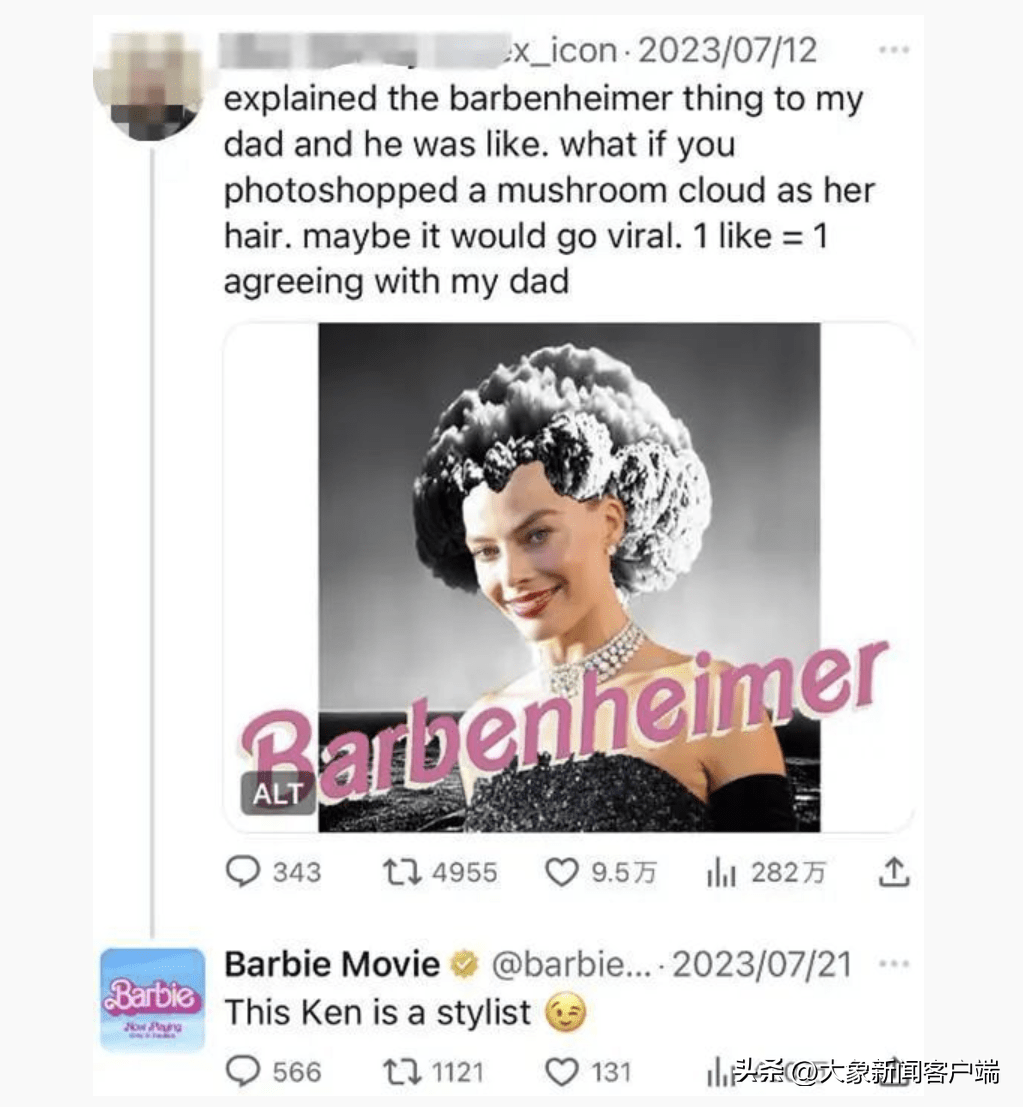
Task: View analytics showing 282万 views
Action: (x=766, y=873)
